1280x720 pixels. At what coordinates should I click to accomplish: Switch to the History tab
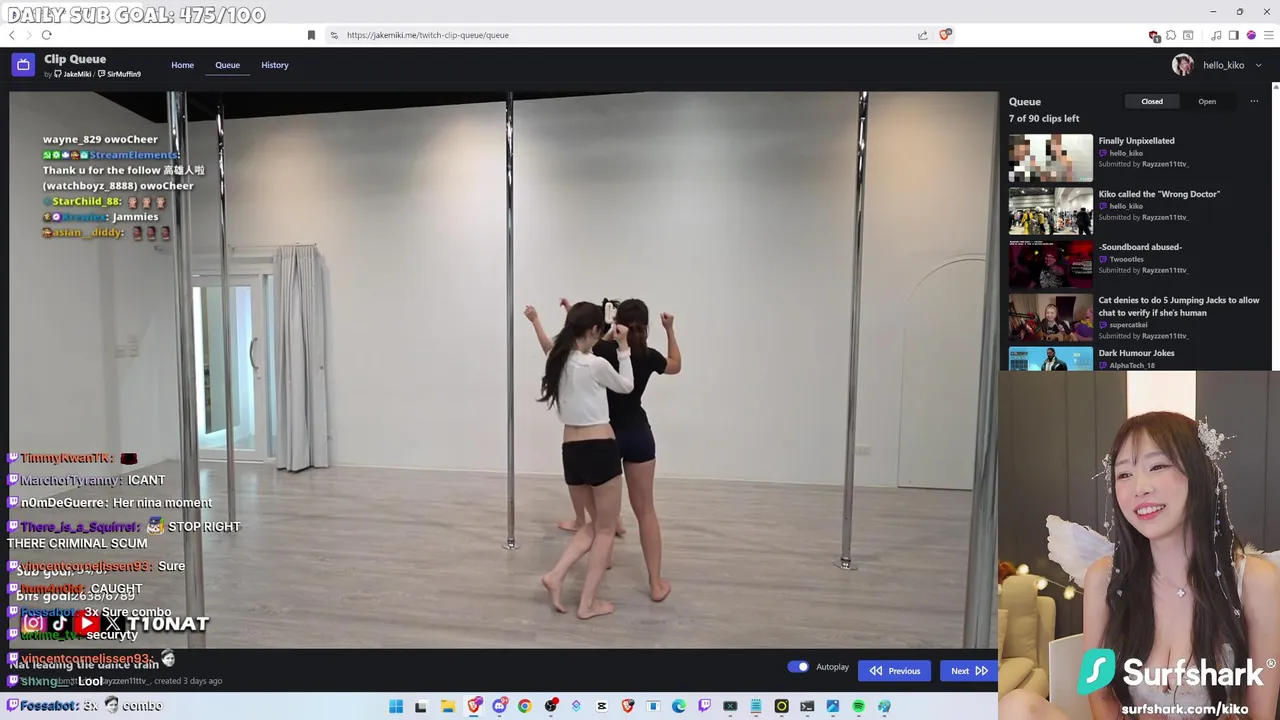tap(275, 65)
